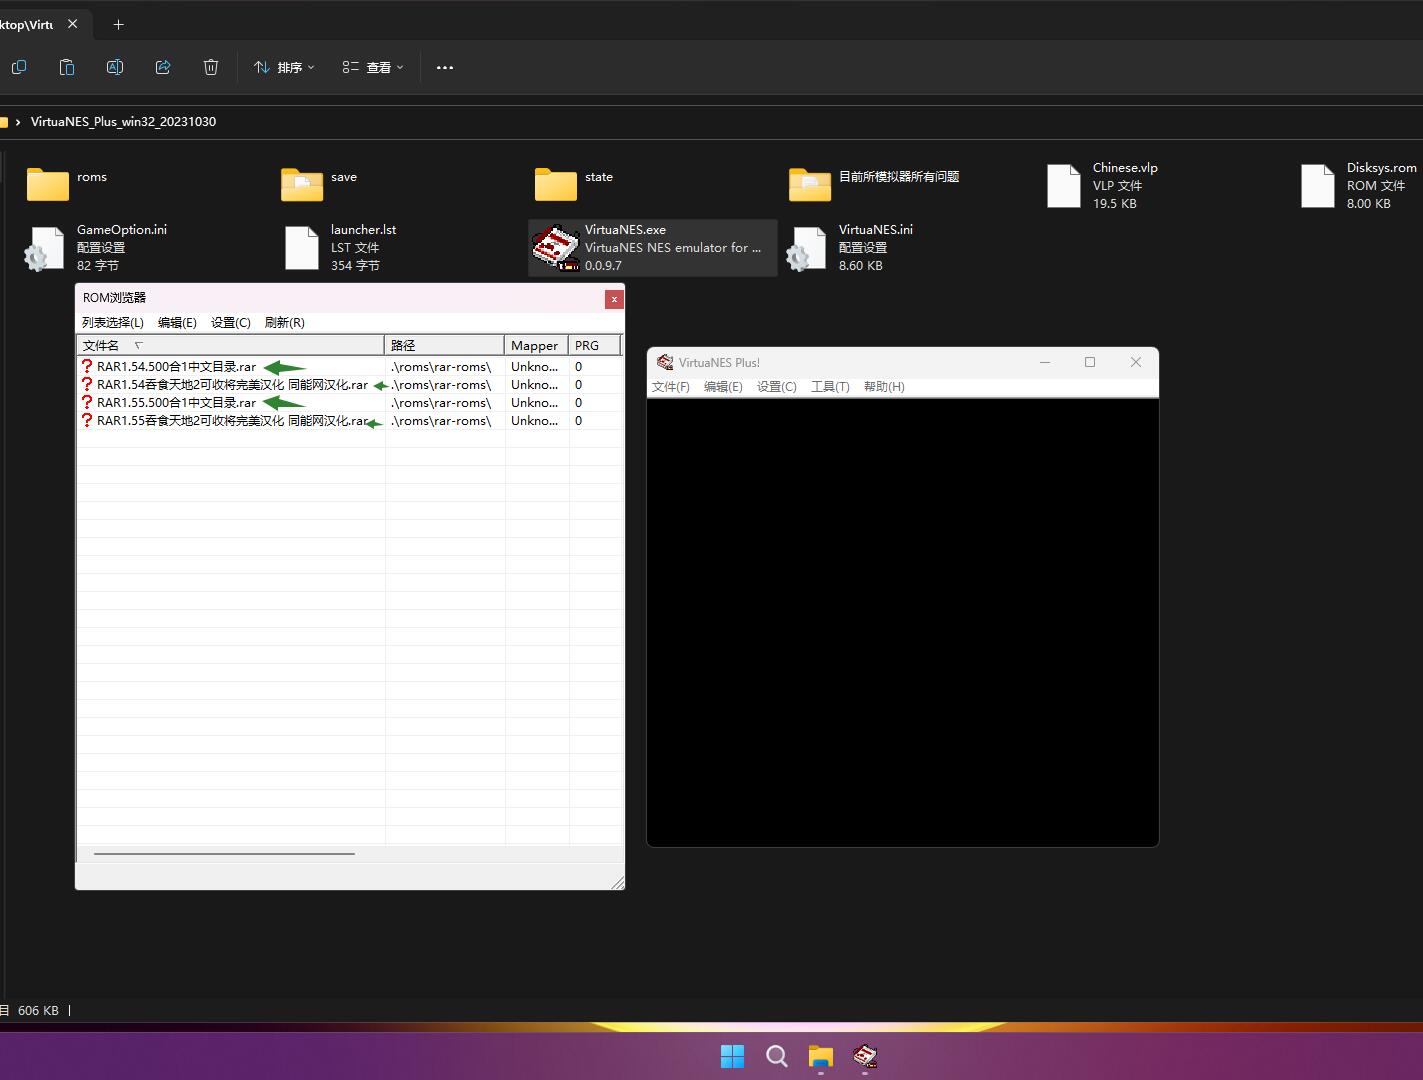Open the three-dot more options menu
The image size is (1423, 1080).
(x=445, y=67)
